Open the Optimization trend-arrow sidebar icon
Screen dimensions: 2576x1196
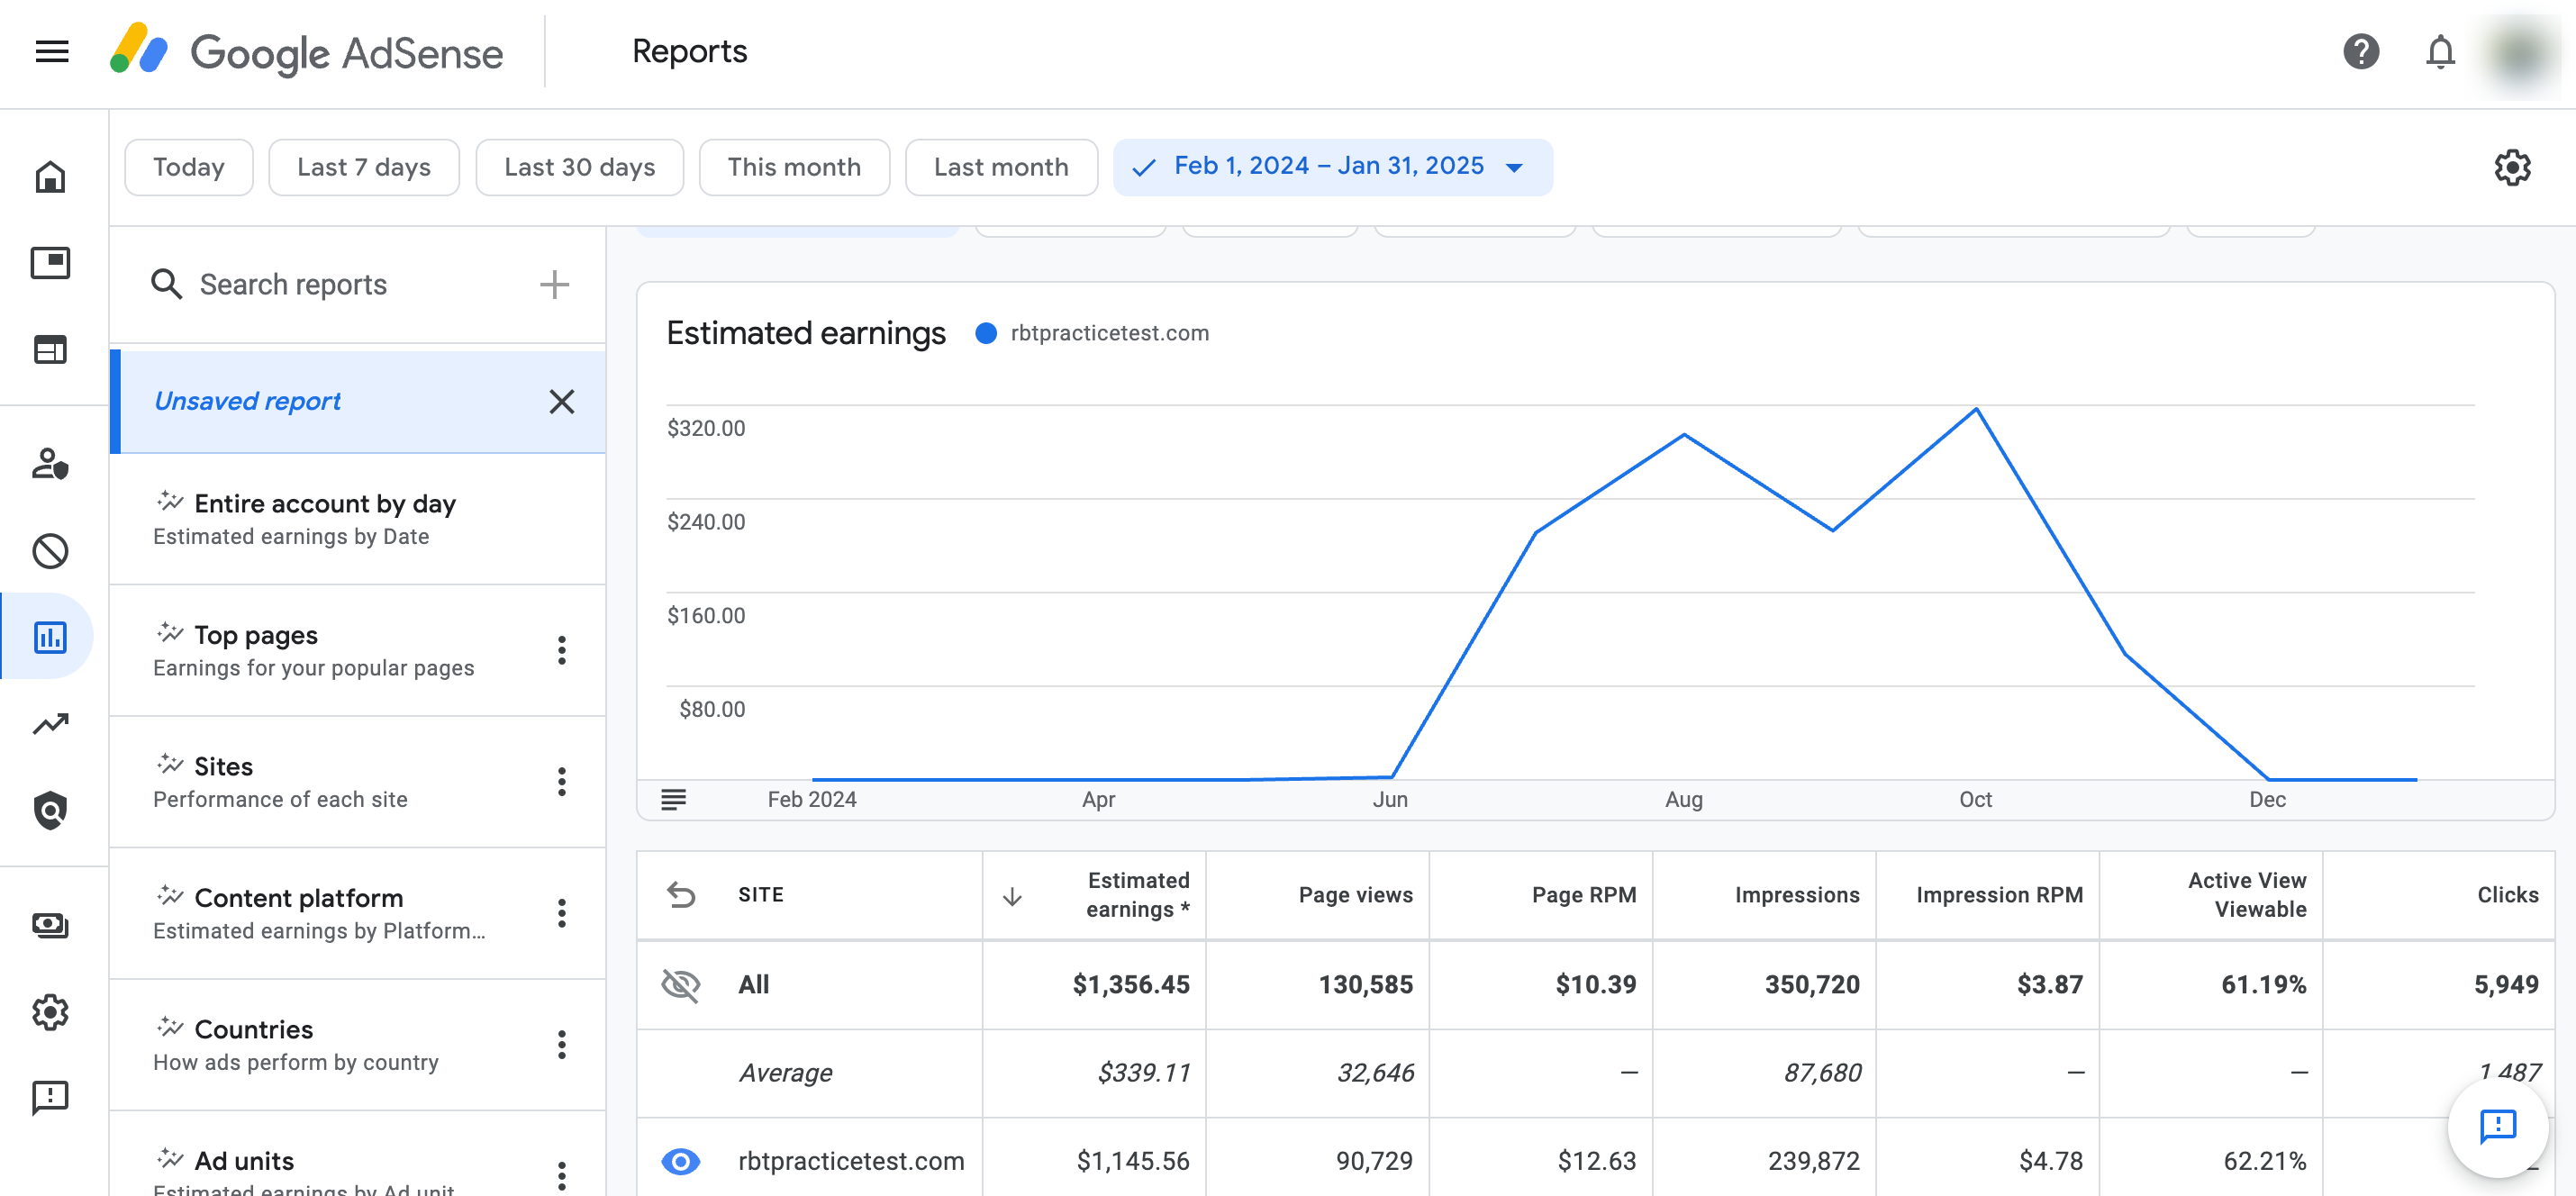click(x=50, y=723)
